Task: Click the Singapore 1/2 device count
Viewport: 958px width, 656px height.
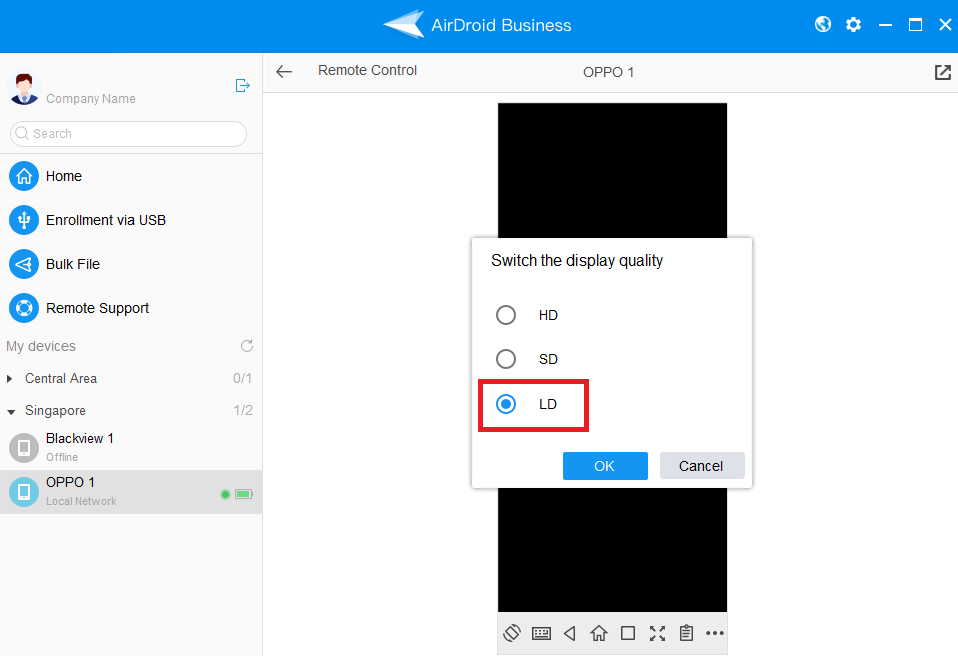Action: point(243,410)
